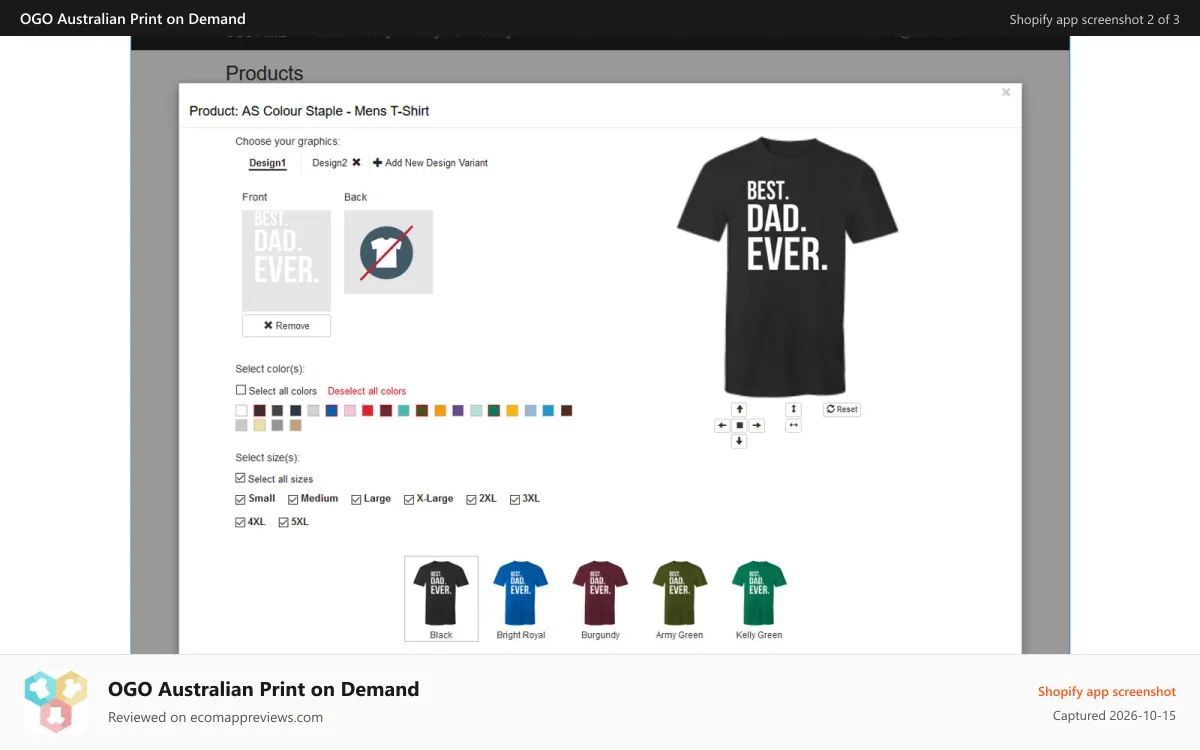Image resolution: width=1200 pixels, height=750 pixels.
Task: Choose the dark brown color swatch
Action: point(566,411)
